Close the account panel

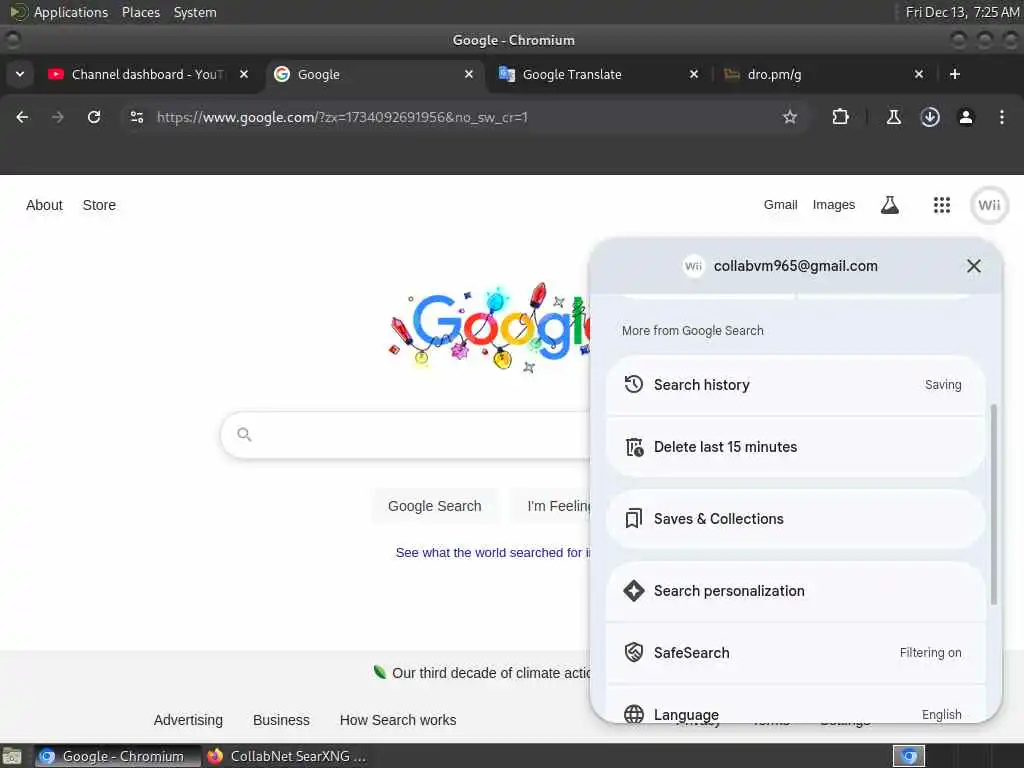974,266
